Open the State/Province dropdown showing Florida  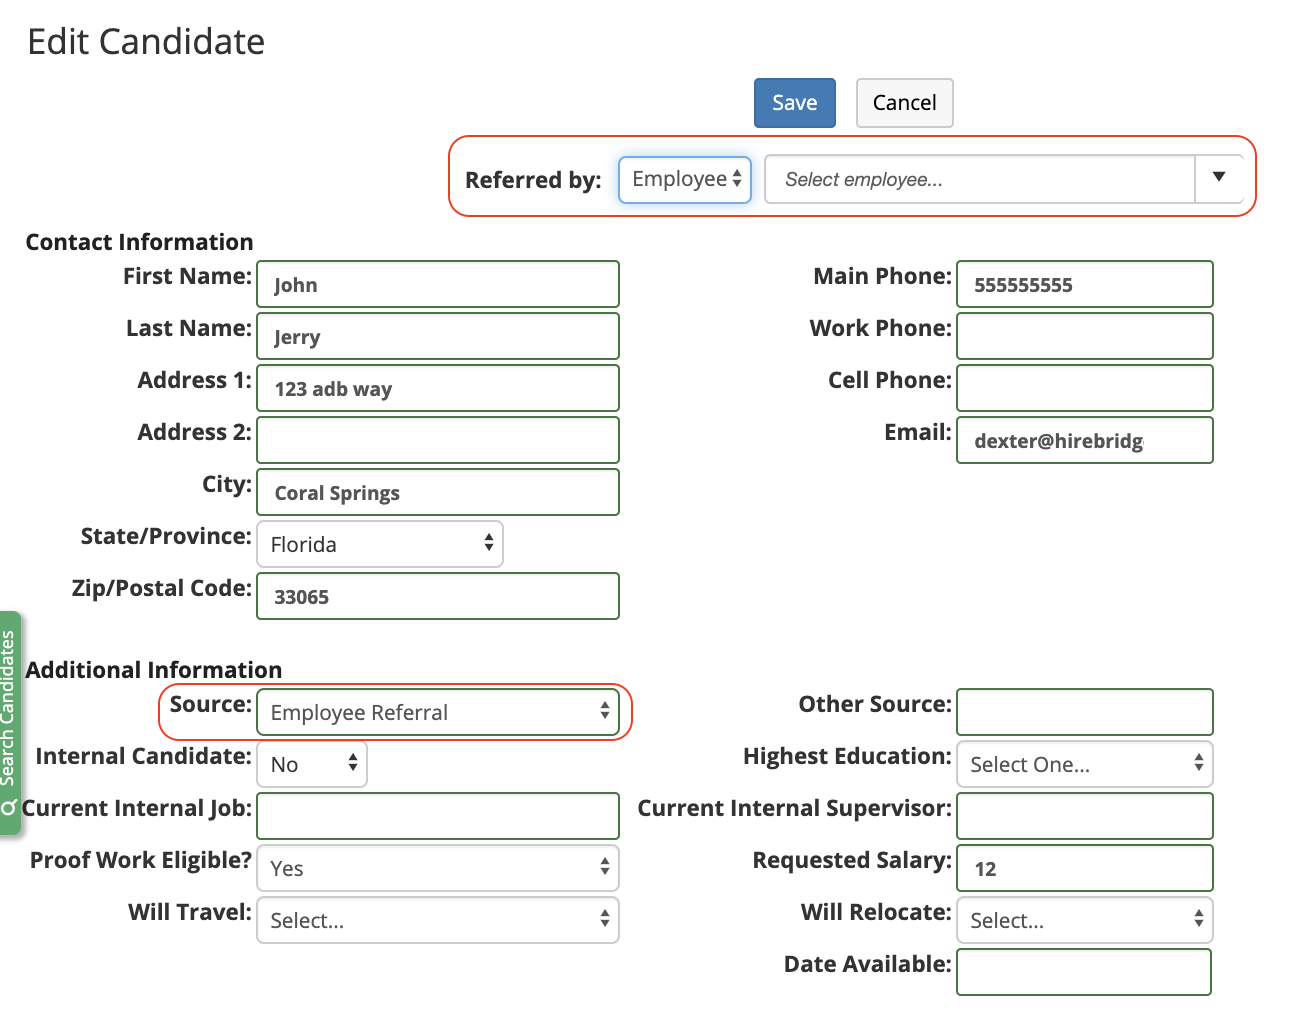379,543
